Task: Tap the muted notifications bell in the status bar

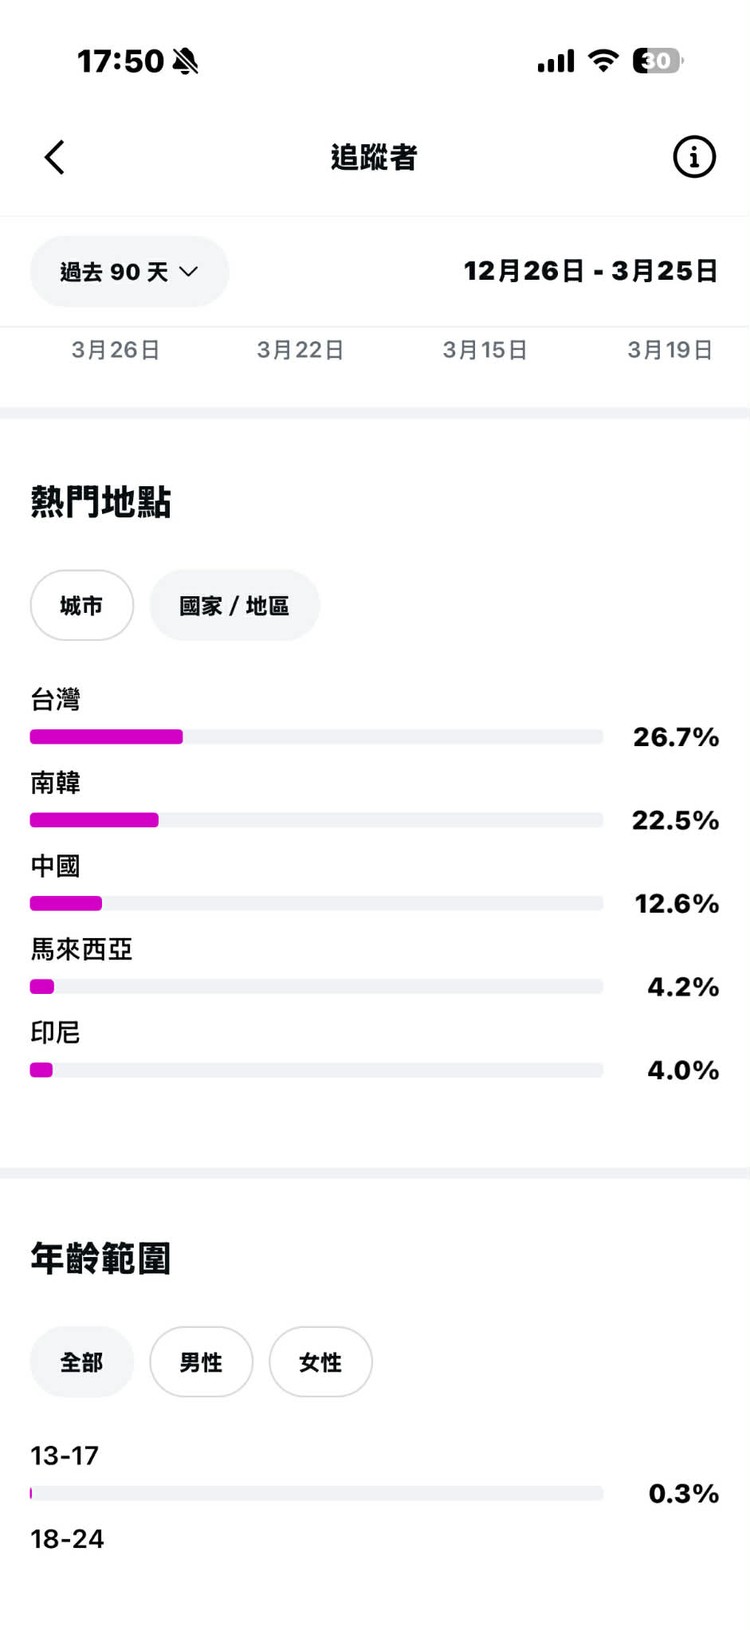Action: coord(187,61)
